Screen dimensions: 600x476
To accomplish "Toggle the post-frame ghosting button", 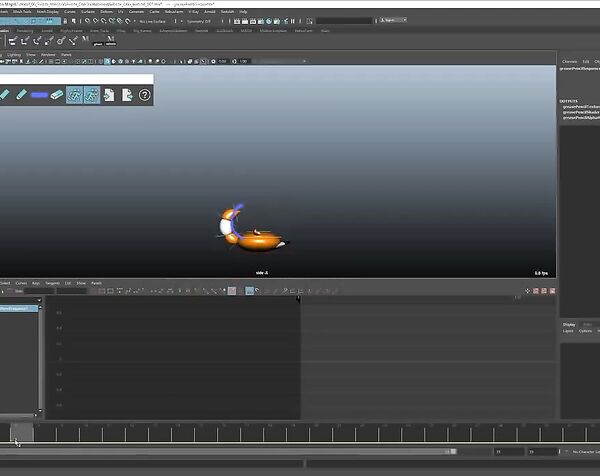I will (92, 95).
